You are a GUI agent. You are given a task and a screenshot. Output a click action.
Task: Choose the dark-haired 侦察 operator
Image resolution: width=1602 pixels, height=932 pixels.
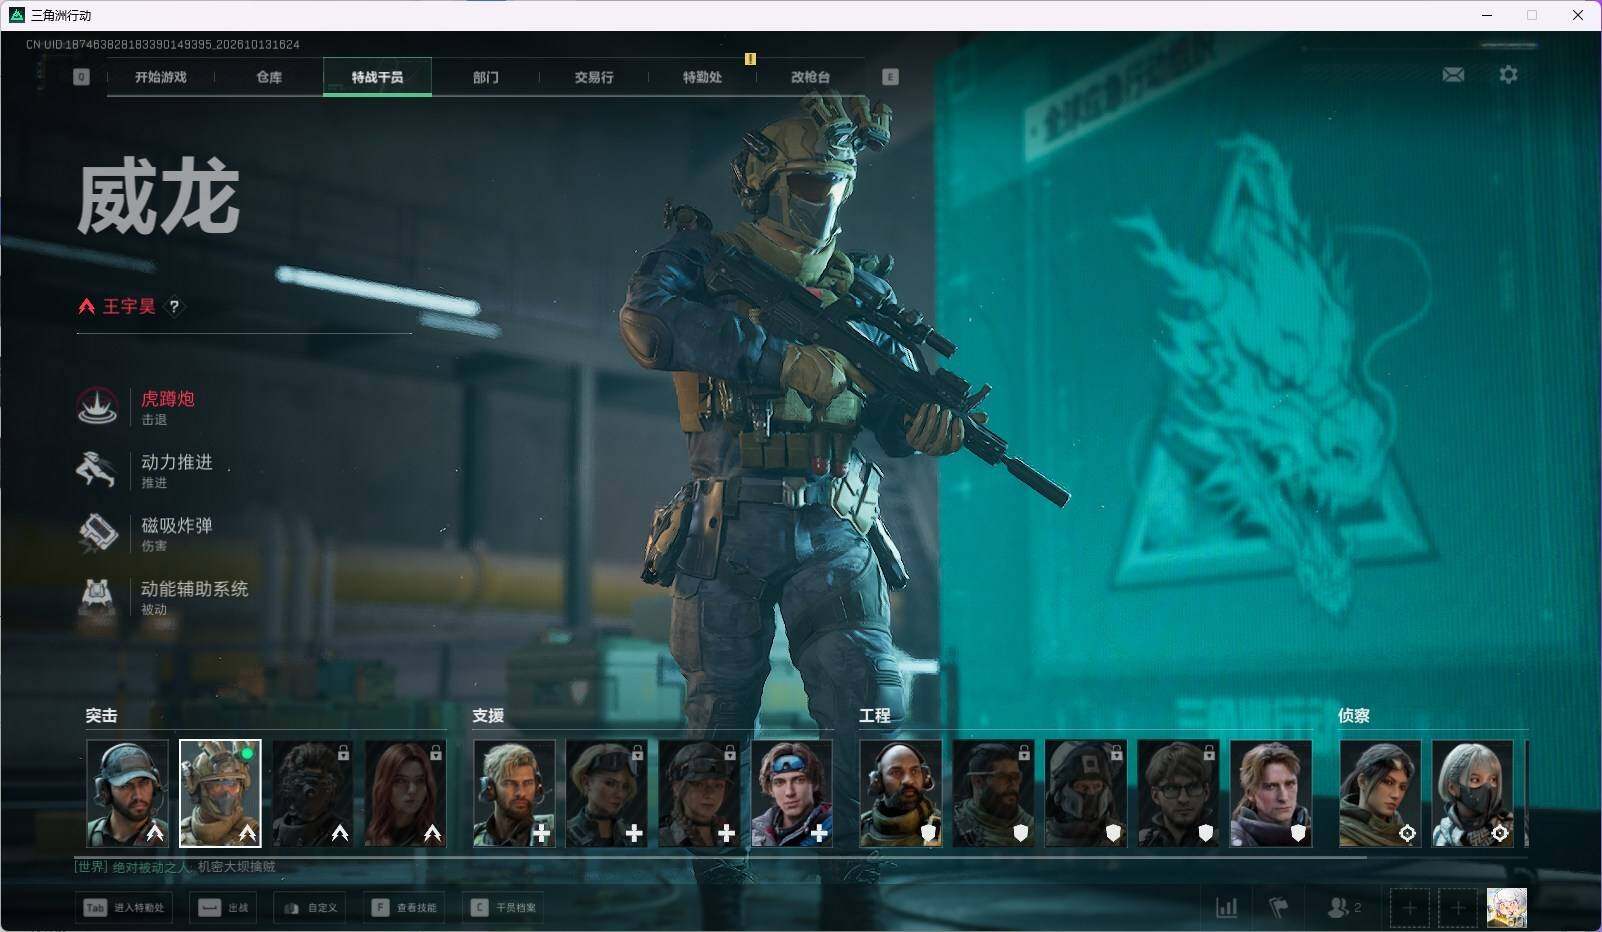click(x=1380, y=793)
